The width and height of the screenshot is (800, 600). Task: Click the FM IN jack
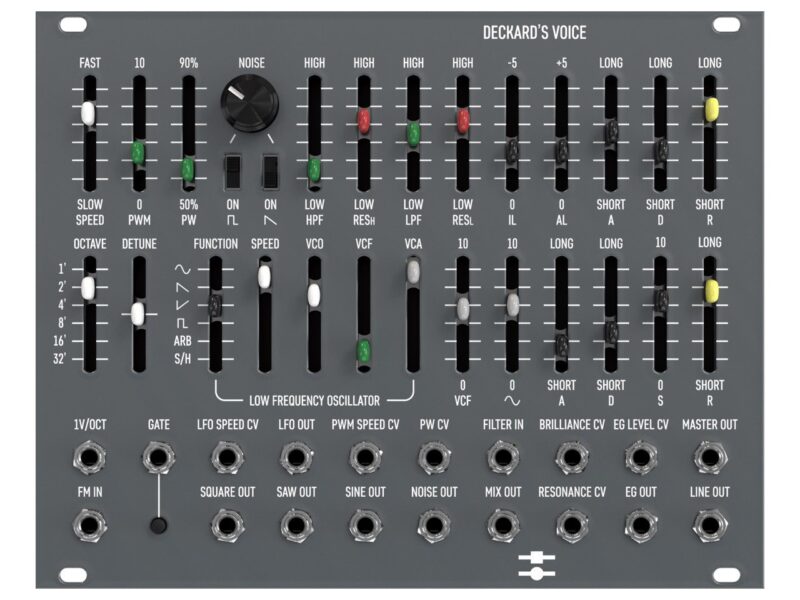coord(89,525)
